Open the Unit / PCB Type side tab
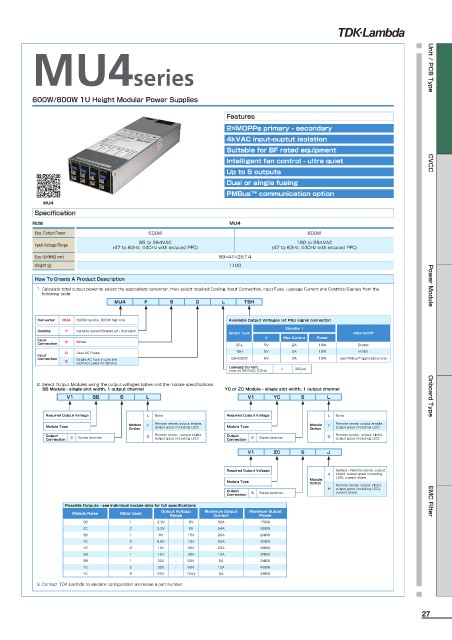Screen dimensions: 452x640 (x=430, y=68)
